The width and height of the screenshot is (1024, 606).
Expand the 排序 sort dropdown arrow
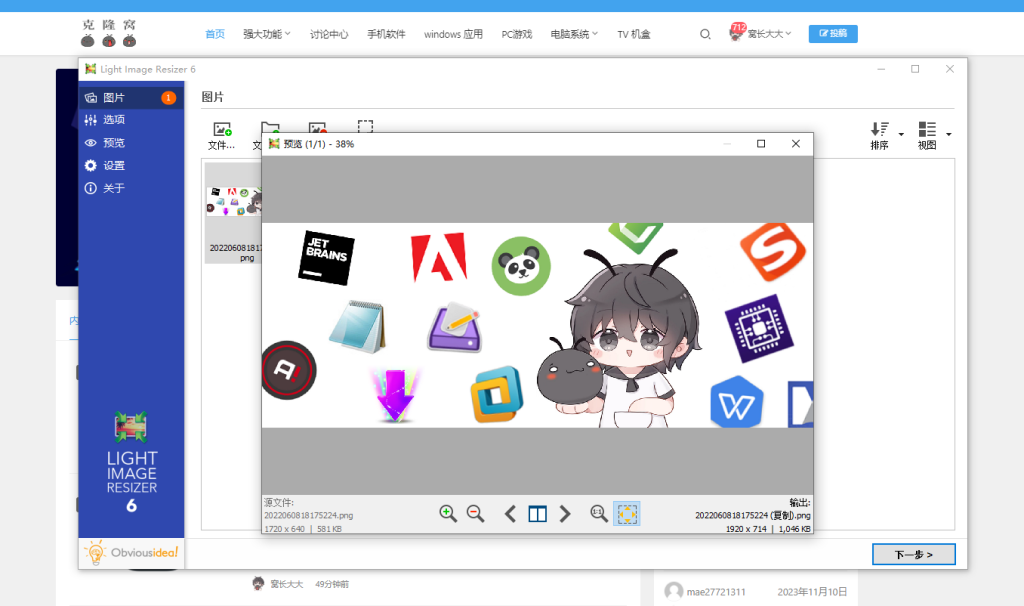[901, 134]
